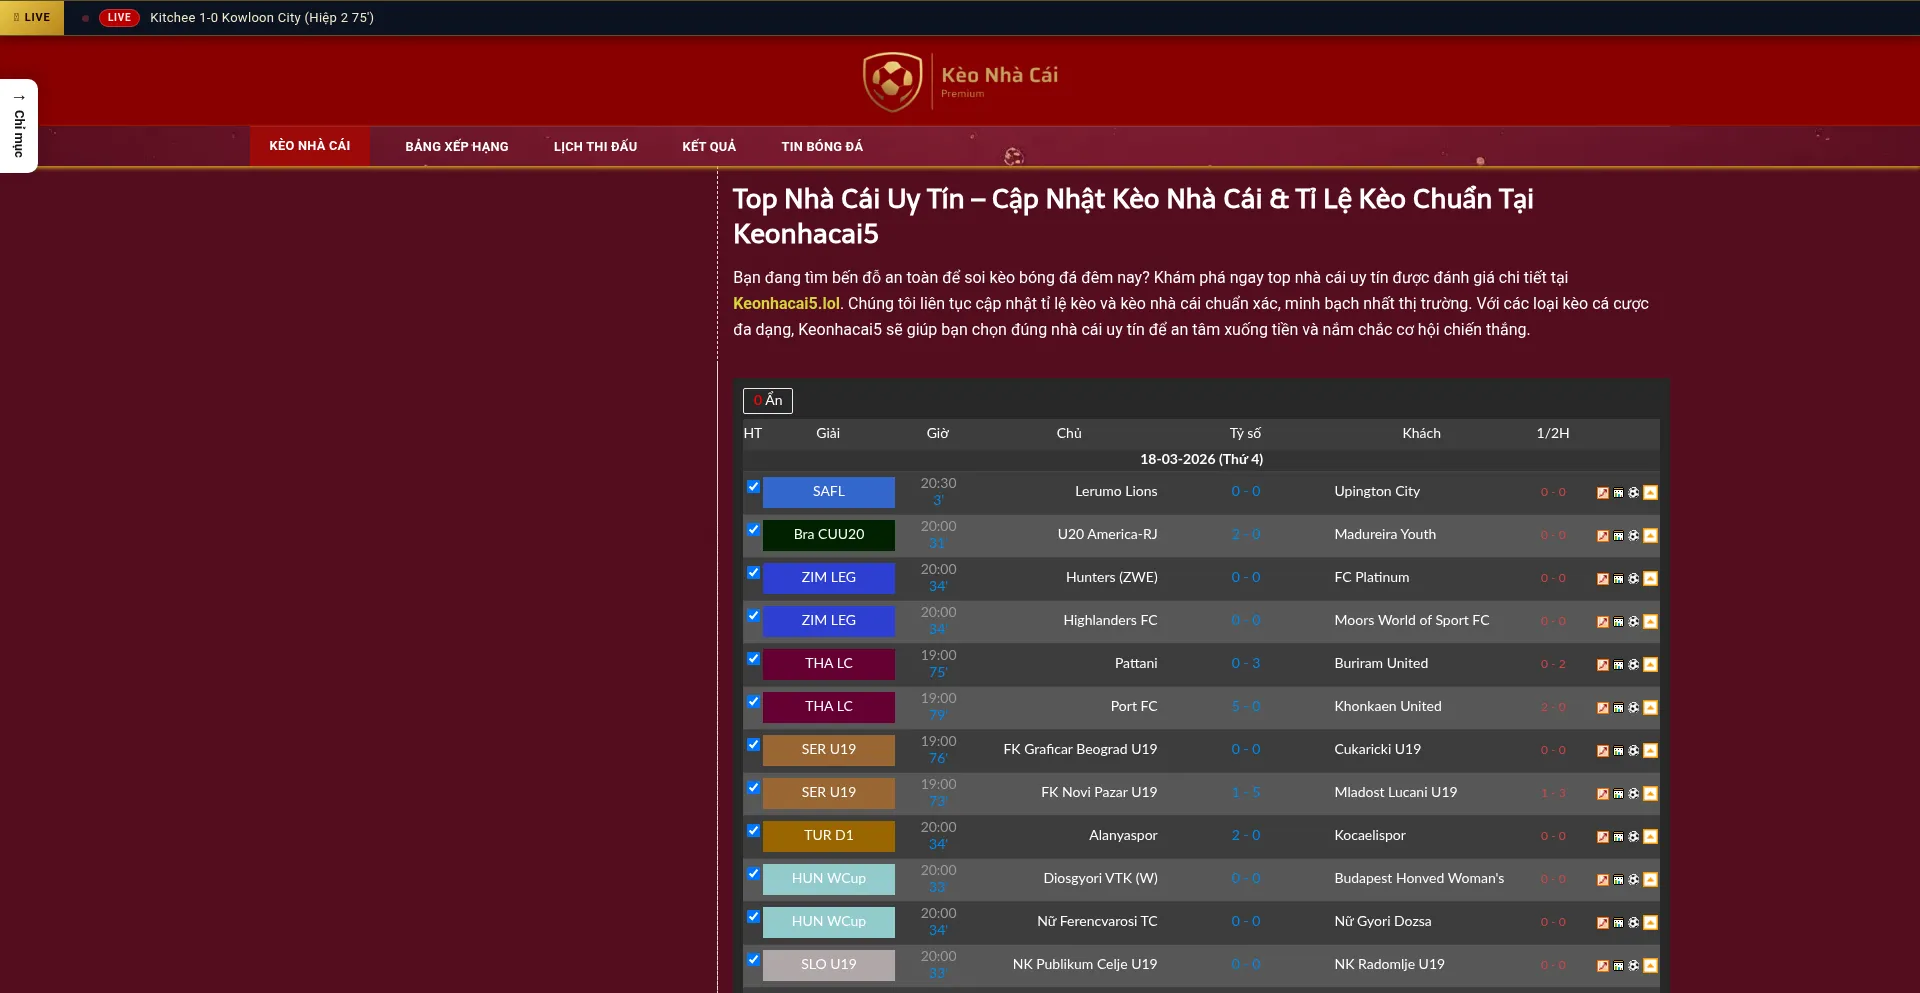Open stats table icon in Buriram United row

coord(1618,664)
